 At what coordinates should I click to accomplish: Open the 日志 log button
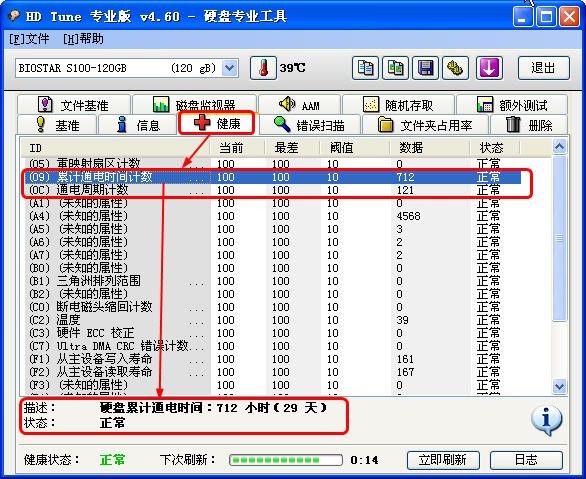click(526, 460)
